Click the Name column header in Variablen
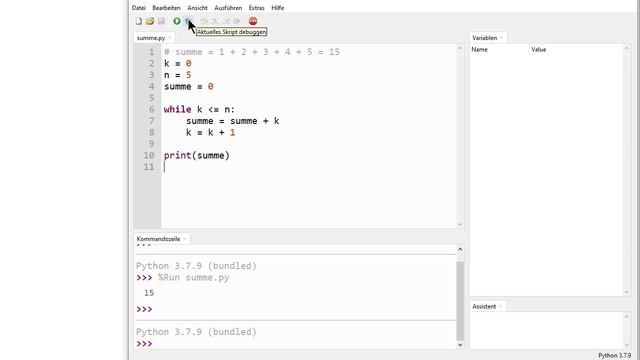 tap(479, 49)
